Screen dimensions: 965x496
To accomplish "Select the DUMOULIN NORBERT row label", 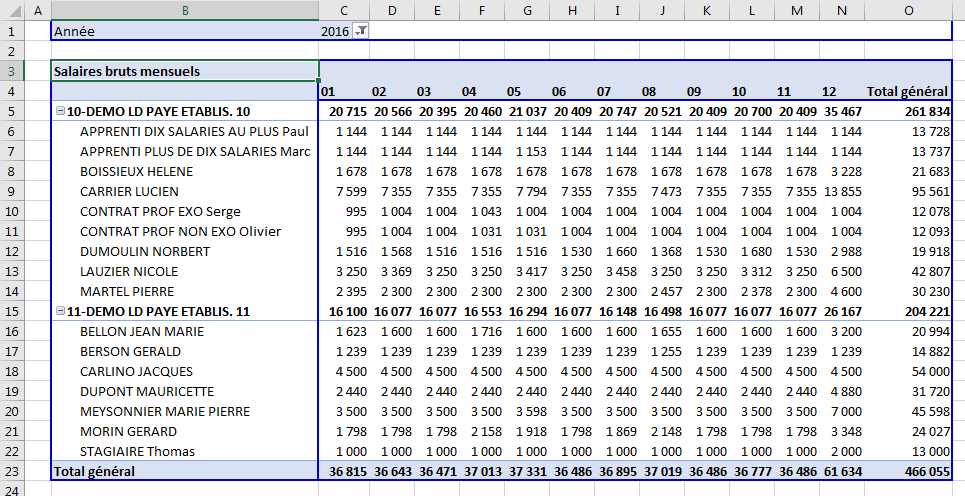I will click(x=145, y=252).
